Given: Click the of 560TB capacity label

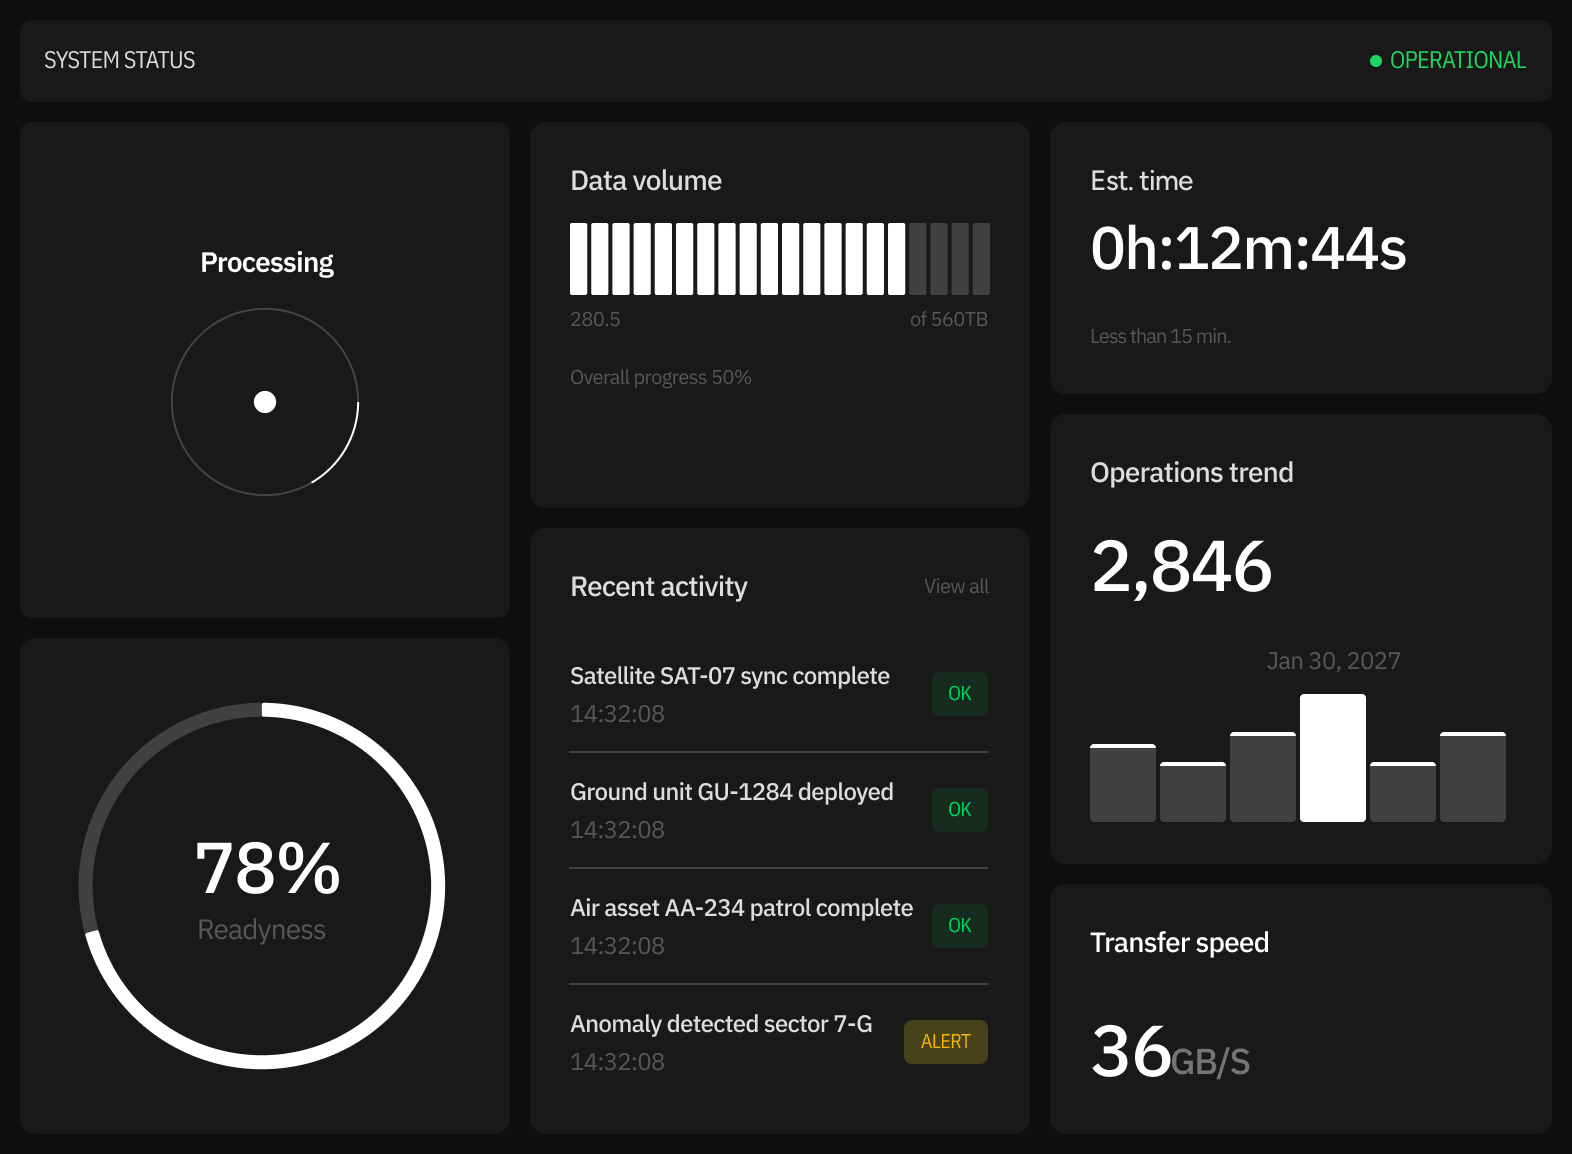Looking at the screenshot, I should pos(949,319).
